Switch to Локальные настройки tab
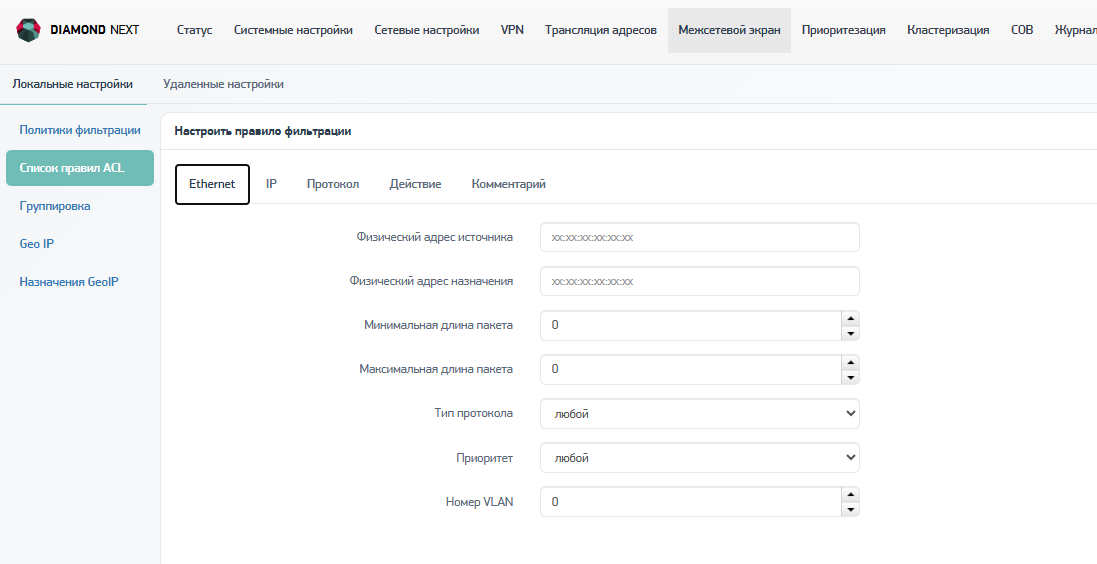Screen dimensions: 1097x564 [x=73, y=84]
